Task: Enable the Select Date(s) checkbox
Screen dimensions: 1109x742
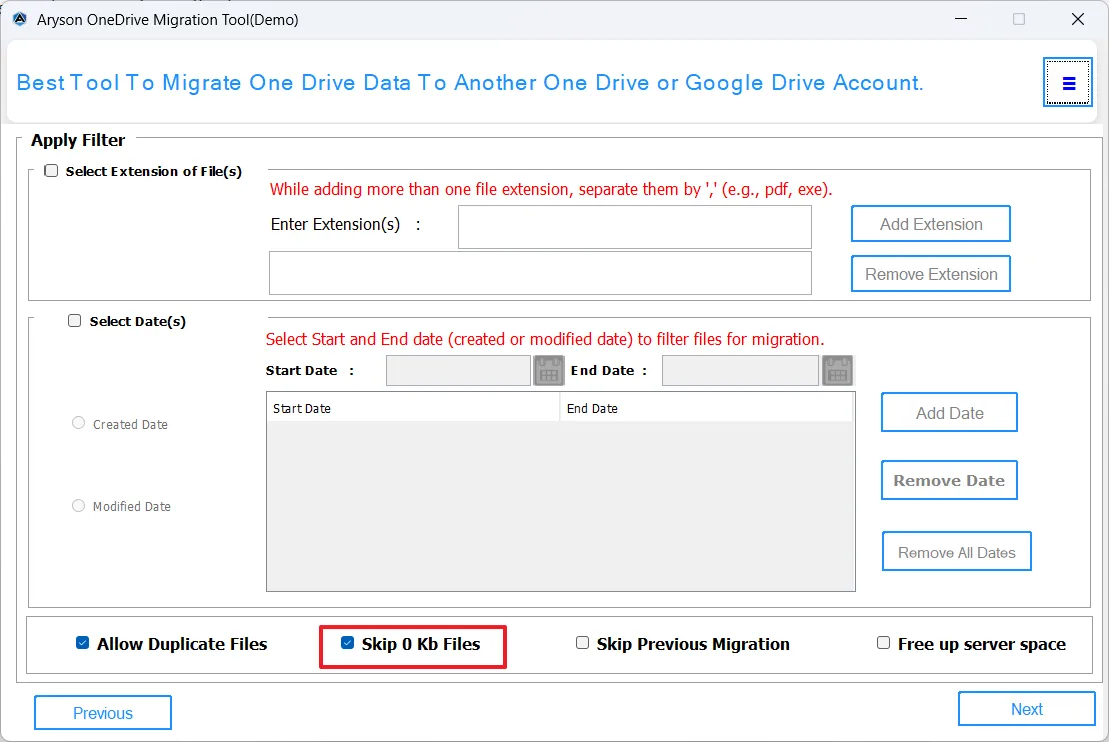Action: 75,321
